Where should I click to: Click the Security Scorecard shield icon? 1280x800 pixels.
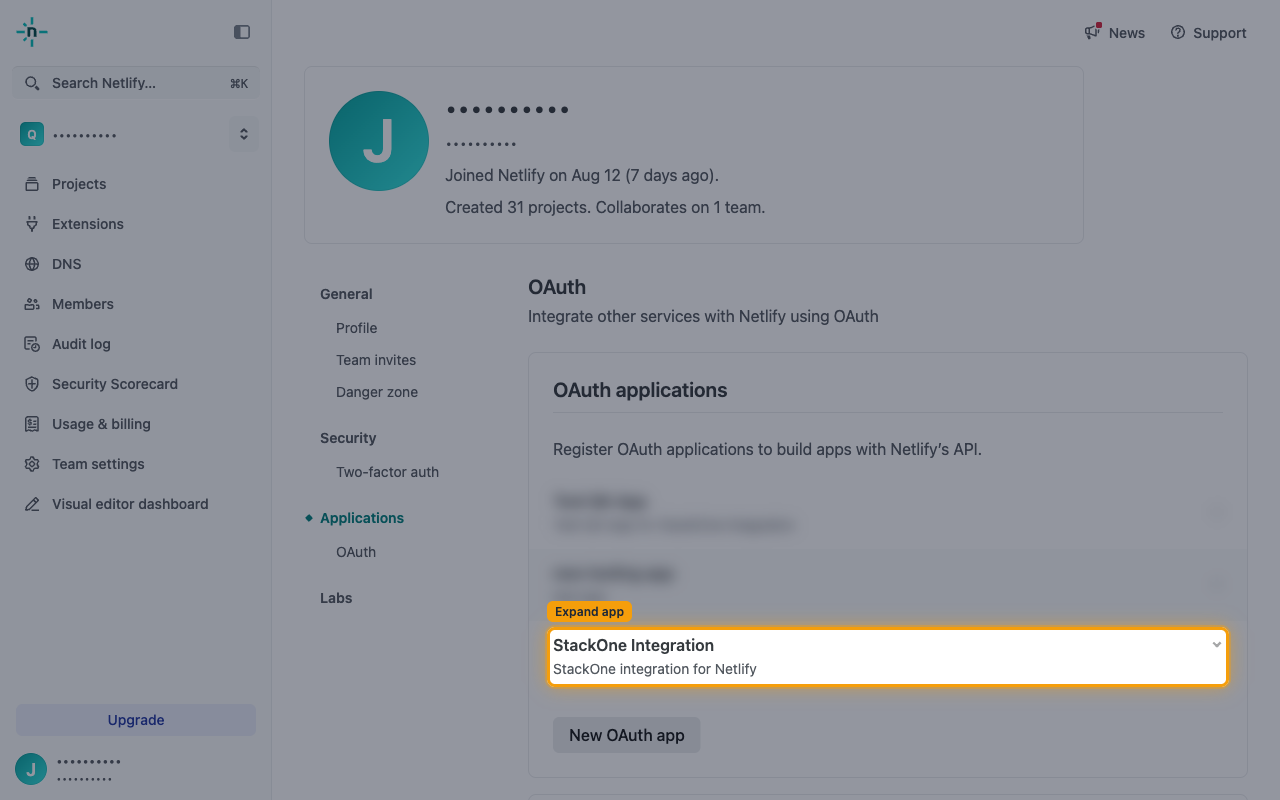(32, 384)
